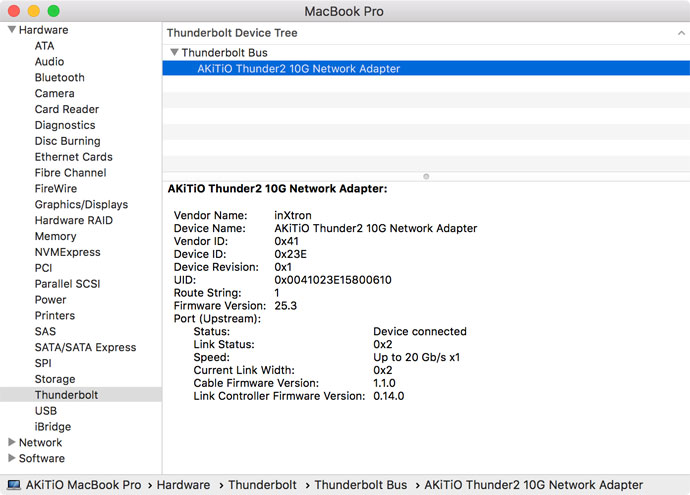Open the Ethernet Cards category
Viewport: 690px width, 495px height.
click(73, 157)
